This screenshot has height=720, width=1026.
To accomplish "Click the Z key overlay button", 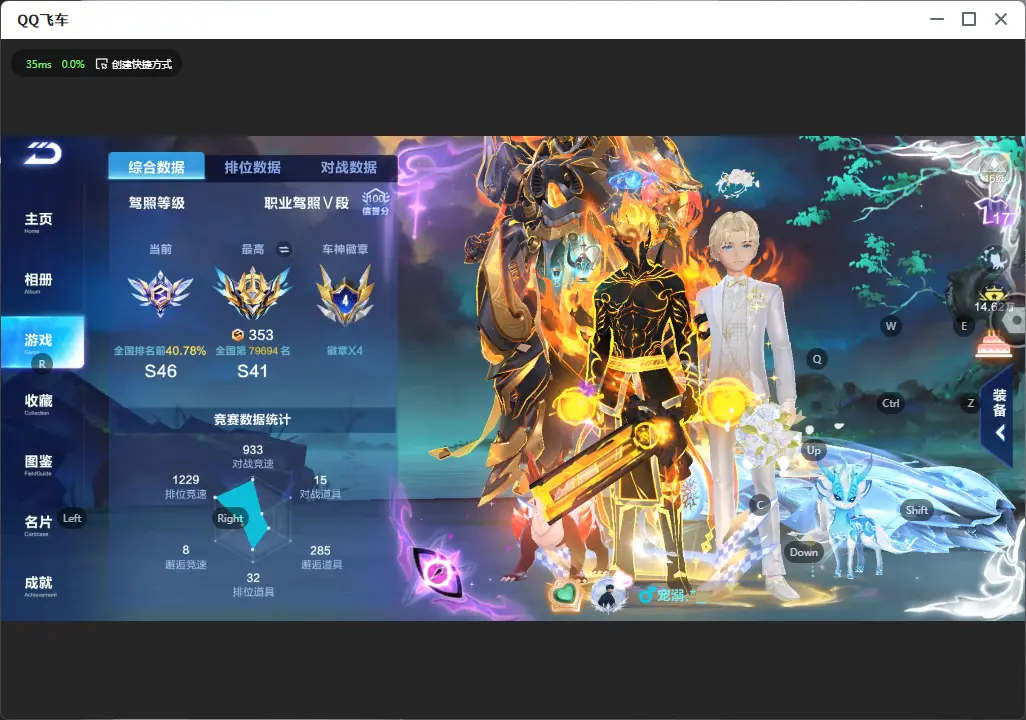I will point(970,403).
